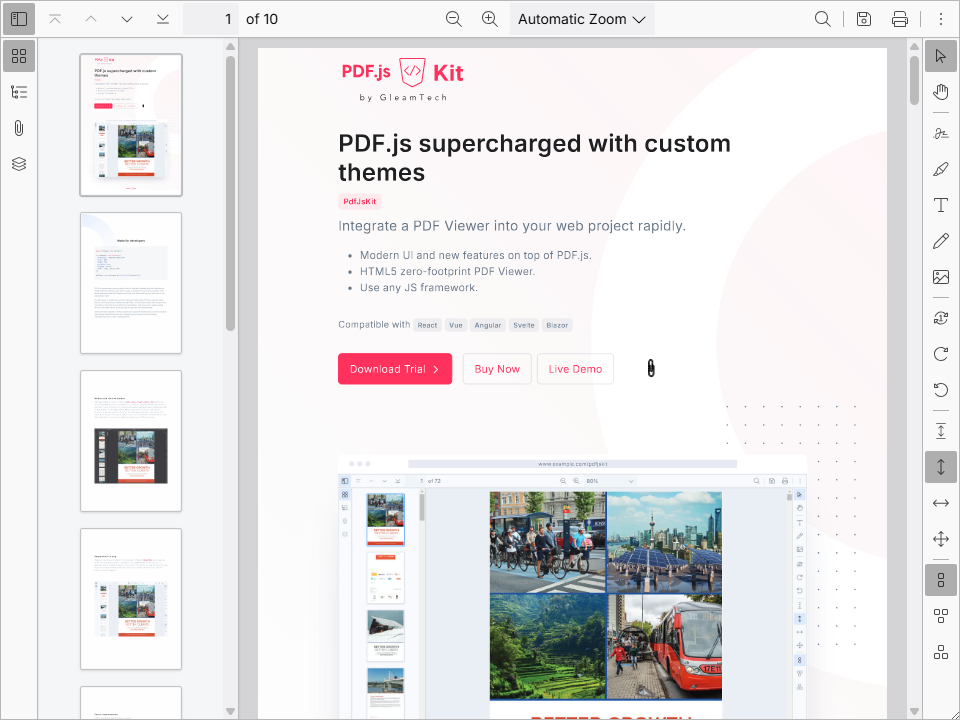Open the page 2 thumbnail
The height and width of the screenshot is (720, 960).
(x=131, y=283)
